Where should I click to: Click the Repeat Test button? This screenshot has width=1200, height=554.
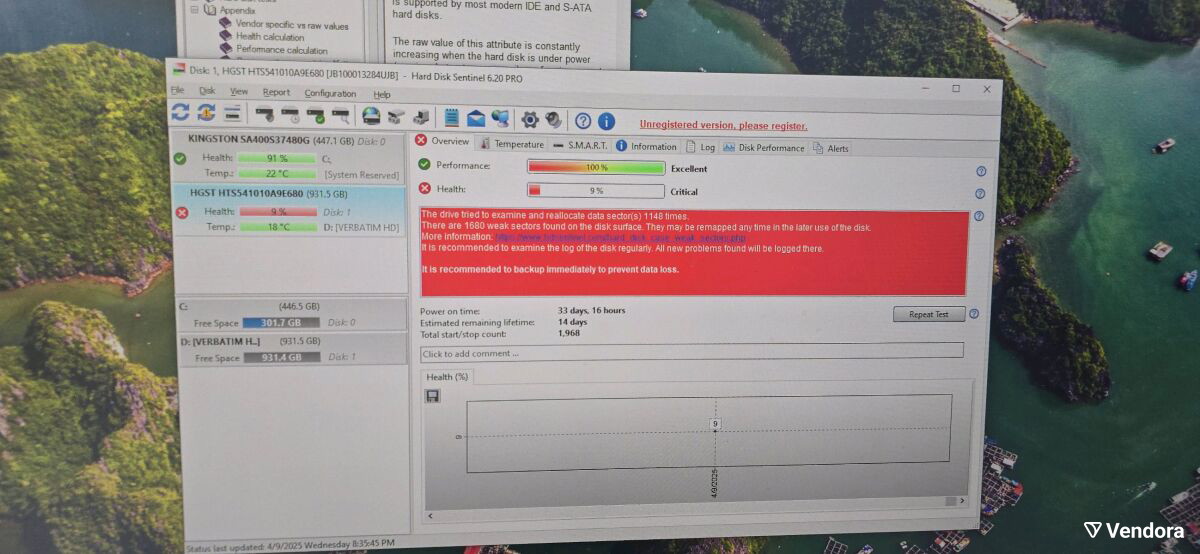pos(928,314)
